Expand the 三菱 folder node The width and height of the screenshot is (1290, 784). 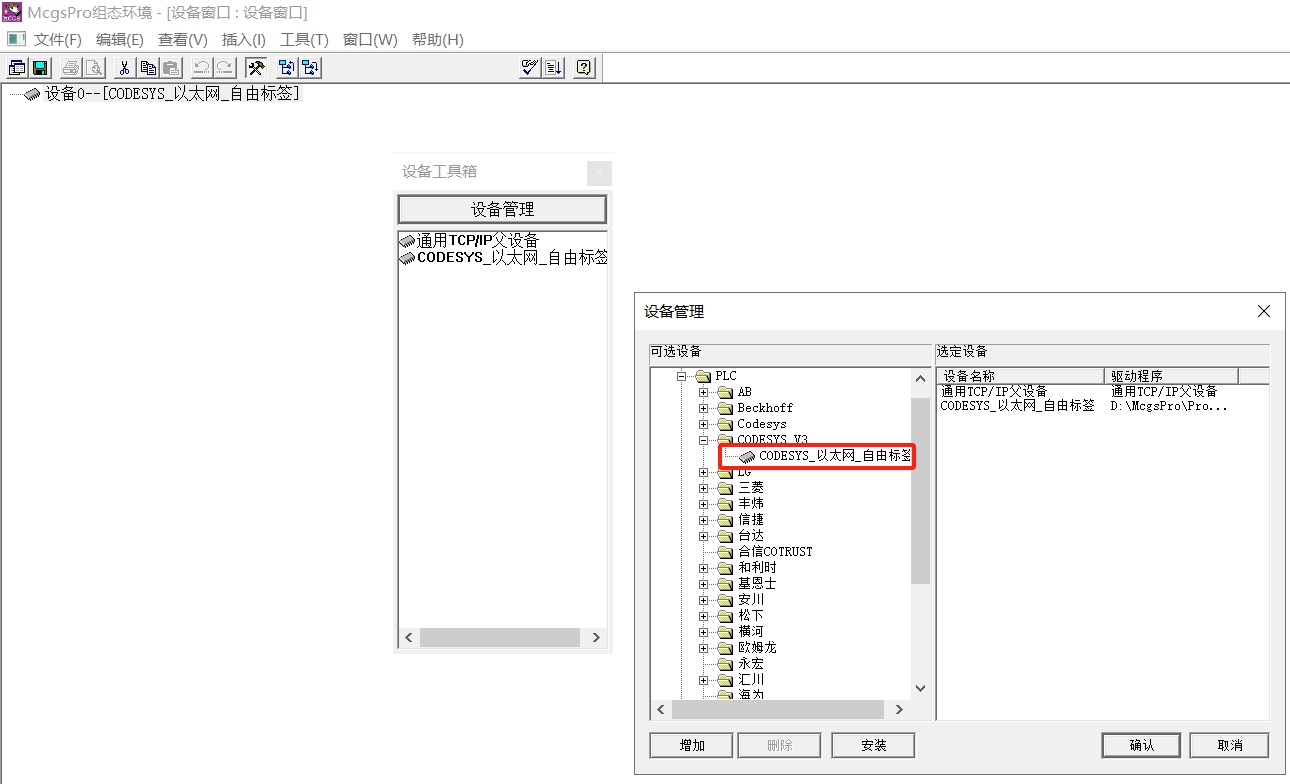(703, 489)
